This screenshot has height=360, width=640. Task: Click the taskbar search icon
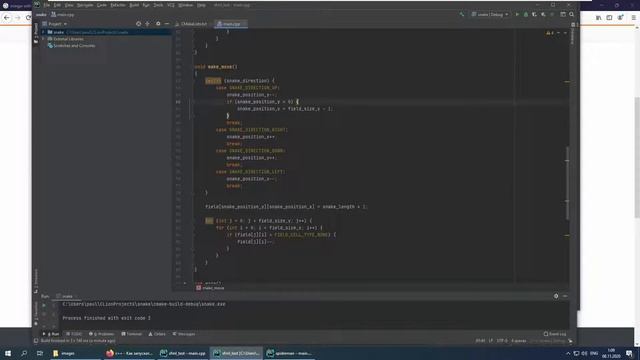[24, 353]
